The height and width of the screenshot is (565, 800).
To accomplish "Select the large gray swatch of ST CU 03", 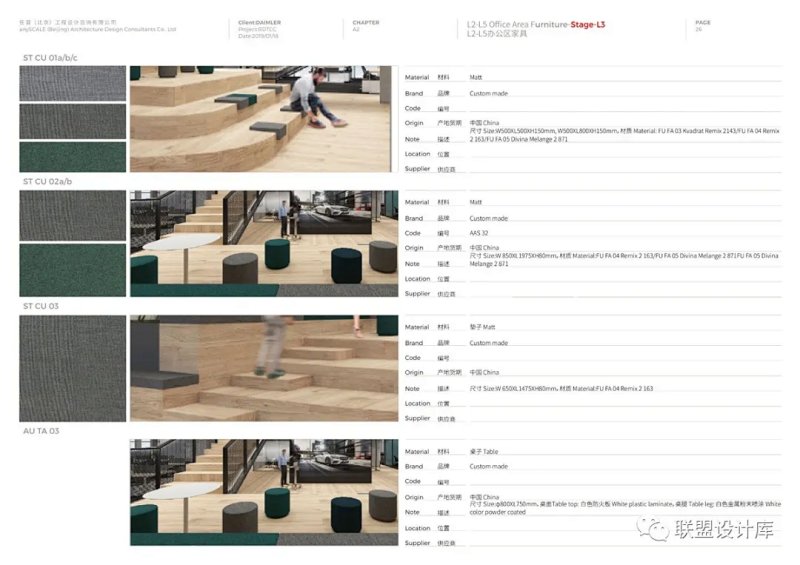I will (x=72, y=368).
